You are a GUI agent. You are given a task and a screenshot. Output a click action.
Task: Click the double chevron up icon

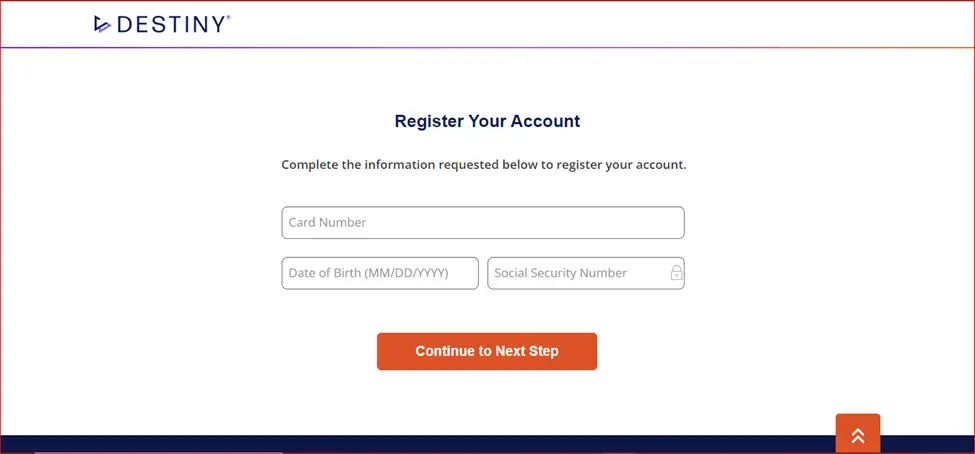click(858, 435)
